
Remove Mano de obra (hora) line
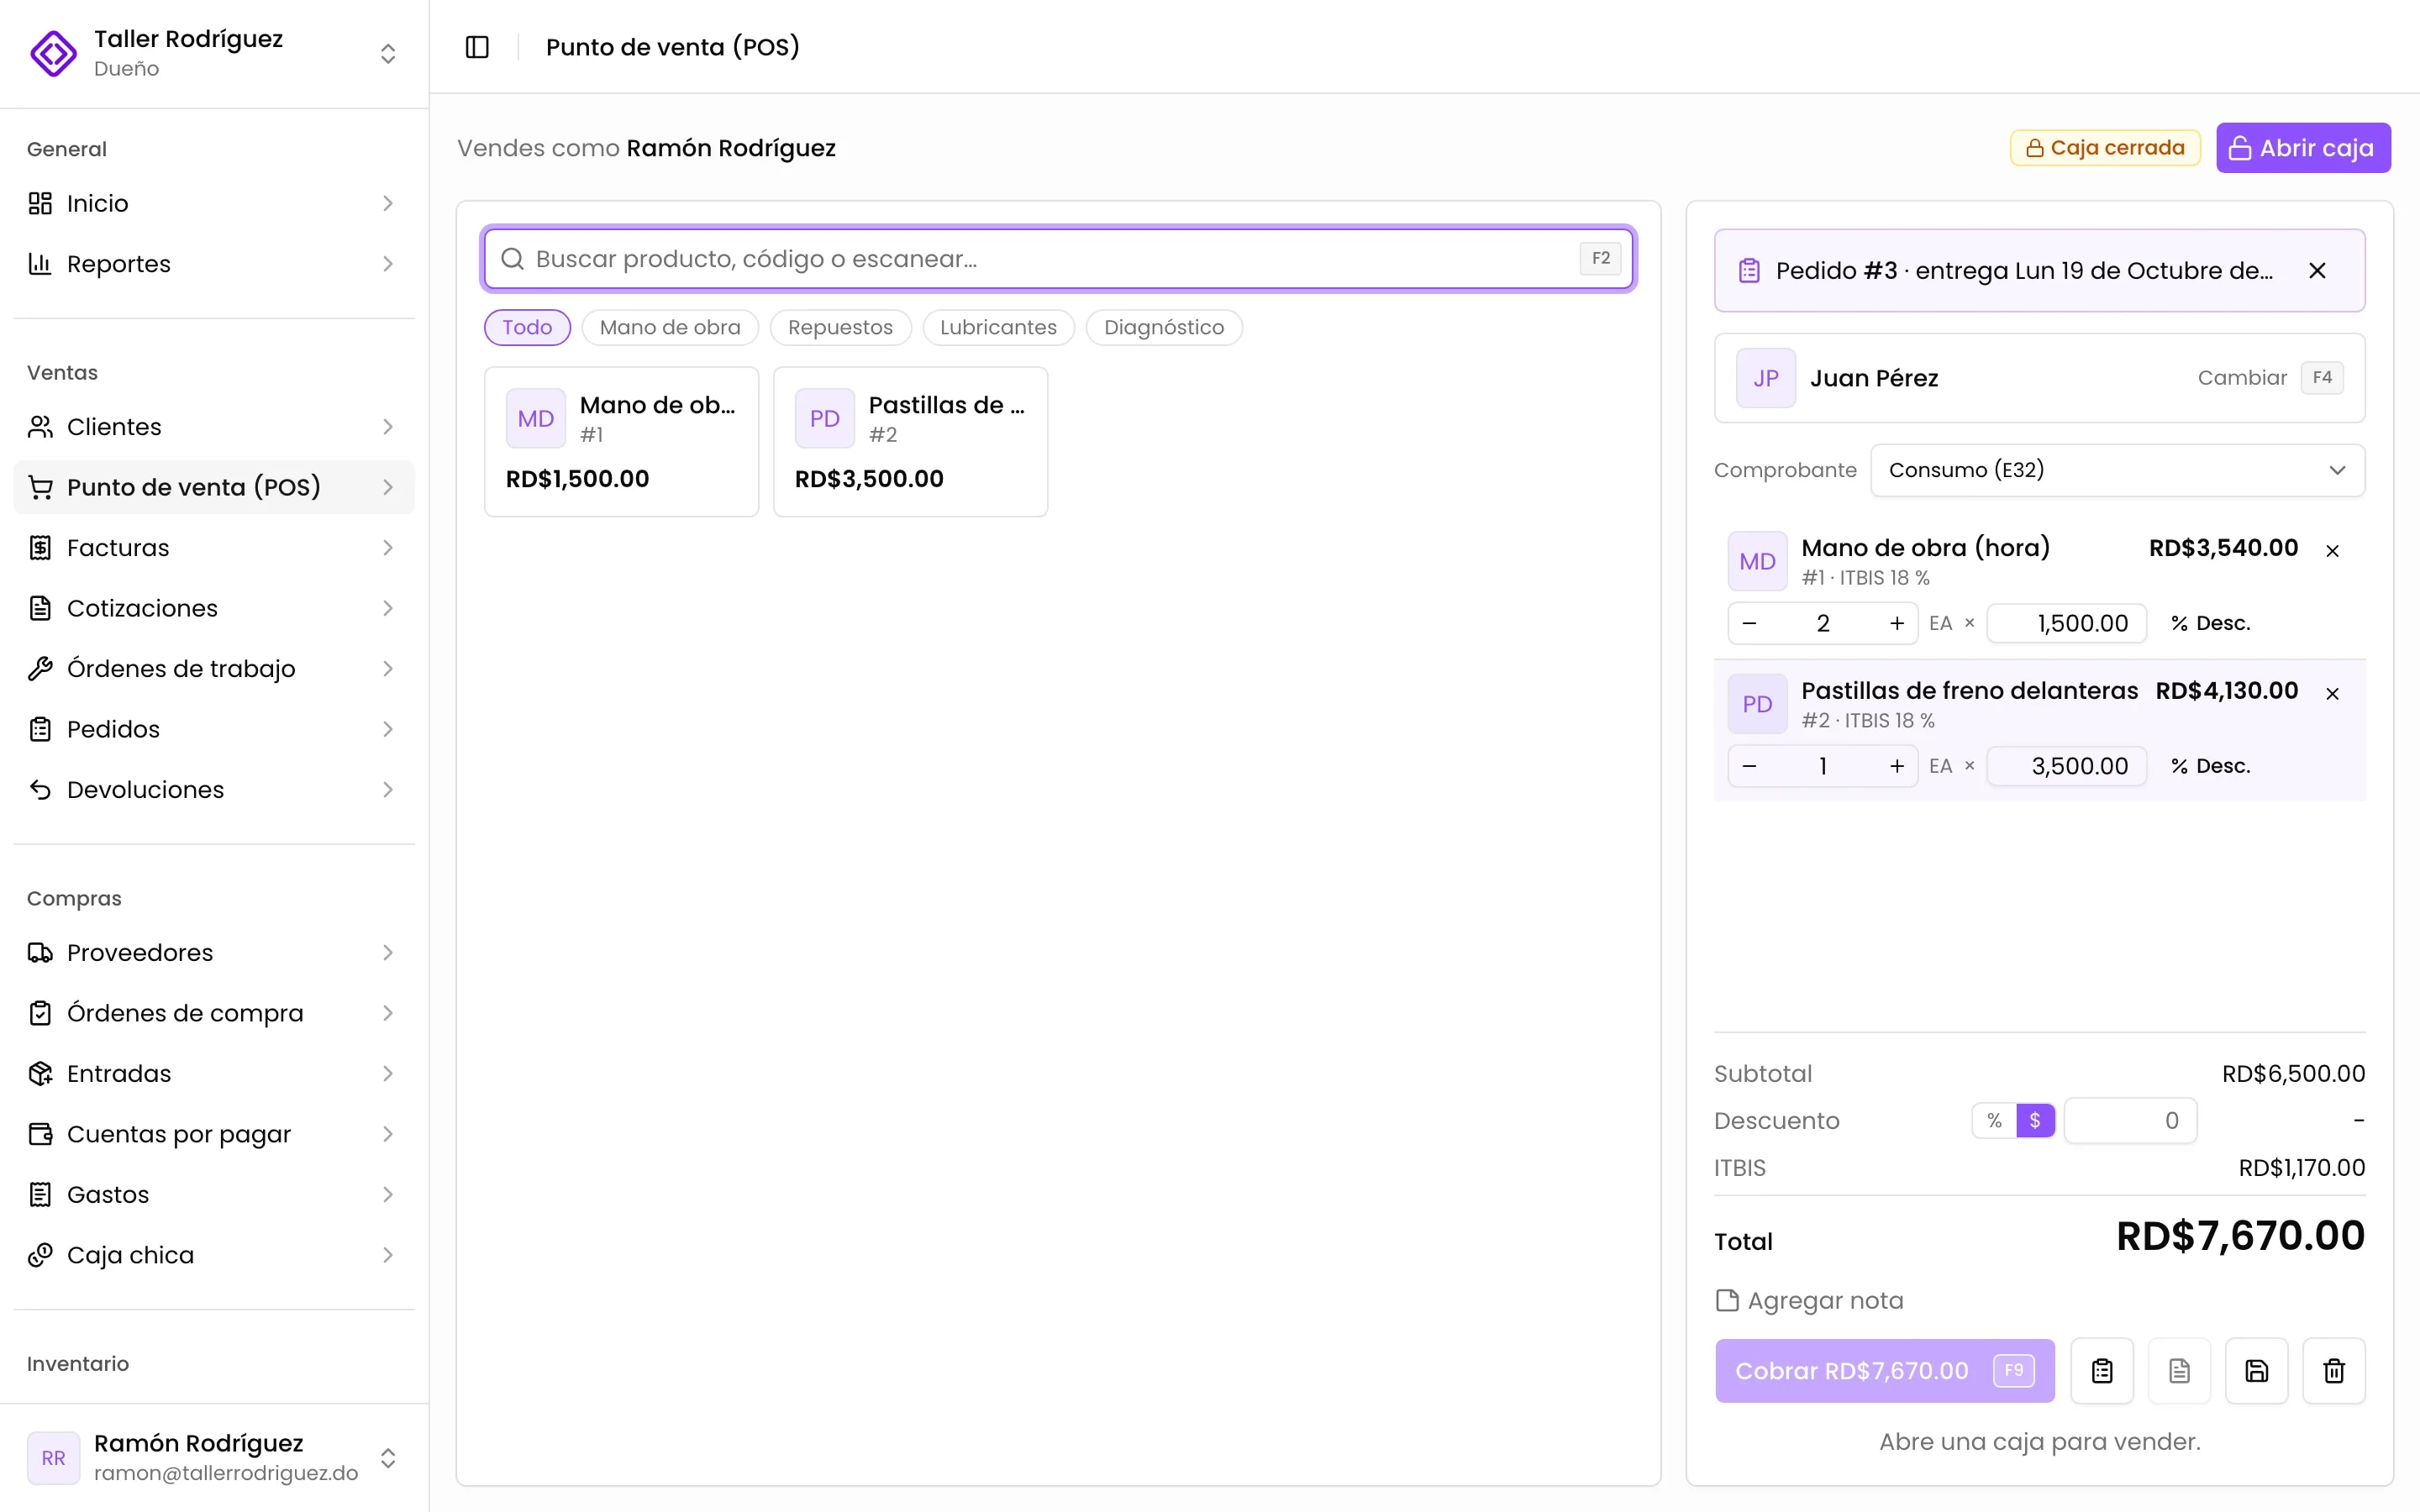(x=2332, y=551)
